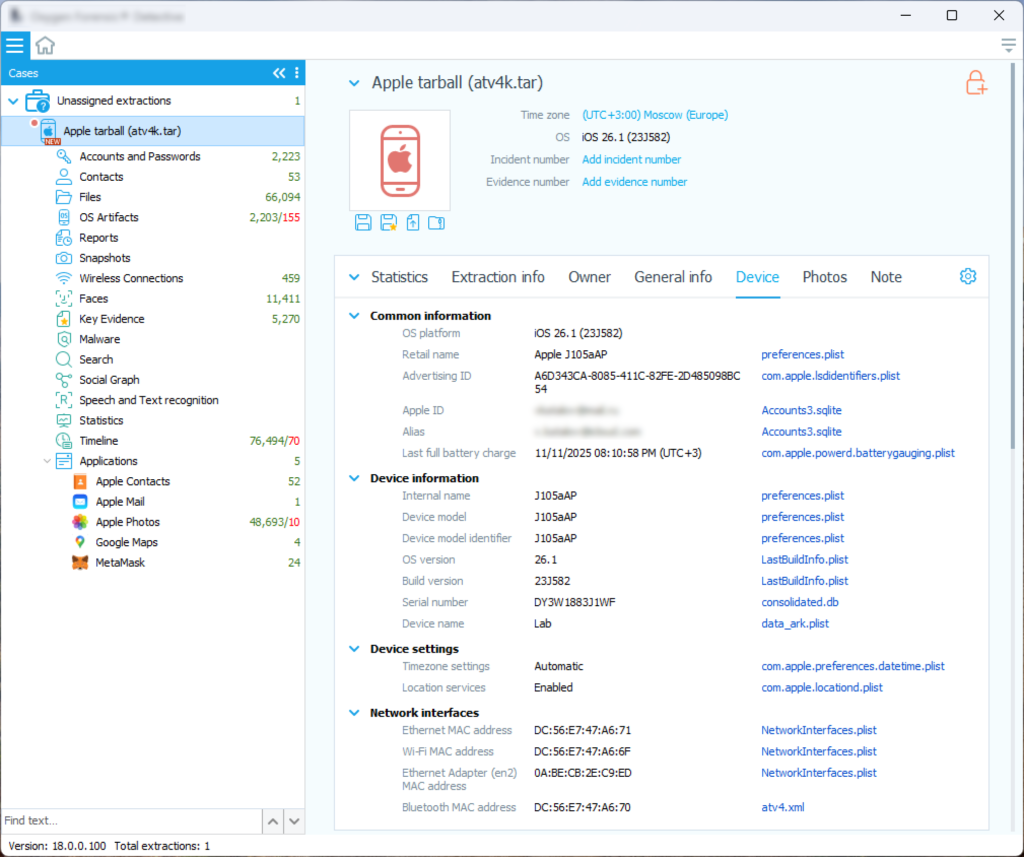Click the Find text input field

(x=130, y=821)
